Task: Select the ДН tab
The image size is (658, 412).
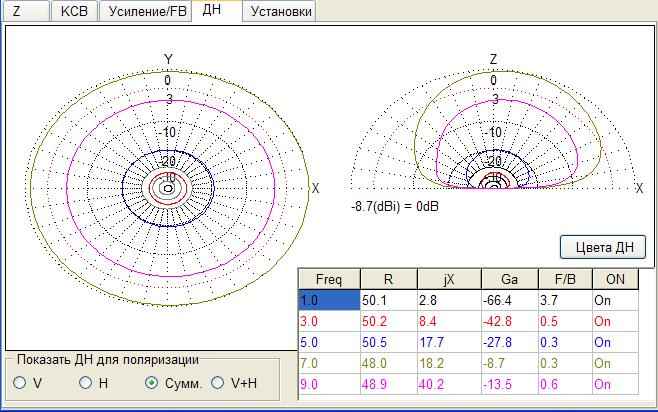Action: click(x=217, y=10)
